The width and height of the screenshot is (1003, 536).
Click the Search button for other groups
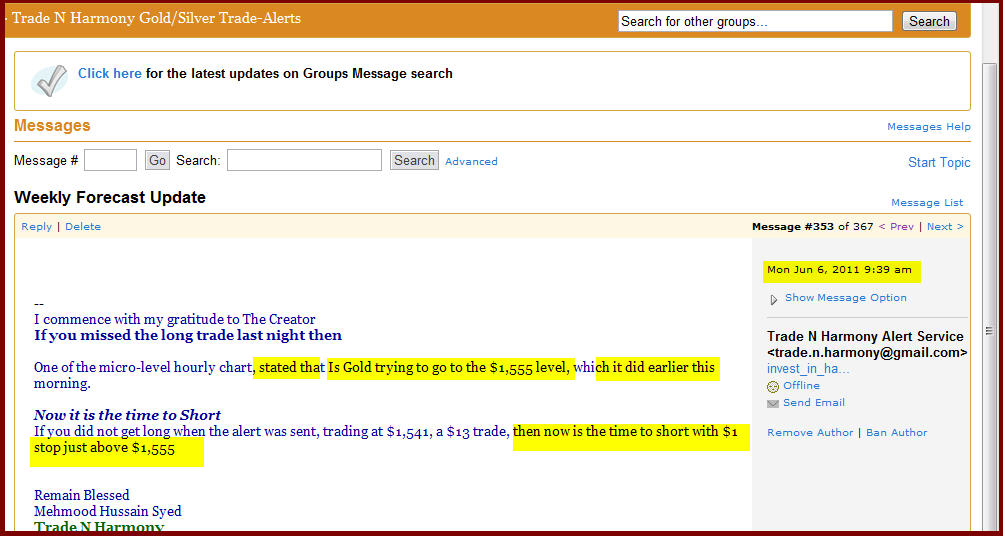[929, 21]
